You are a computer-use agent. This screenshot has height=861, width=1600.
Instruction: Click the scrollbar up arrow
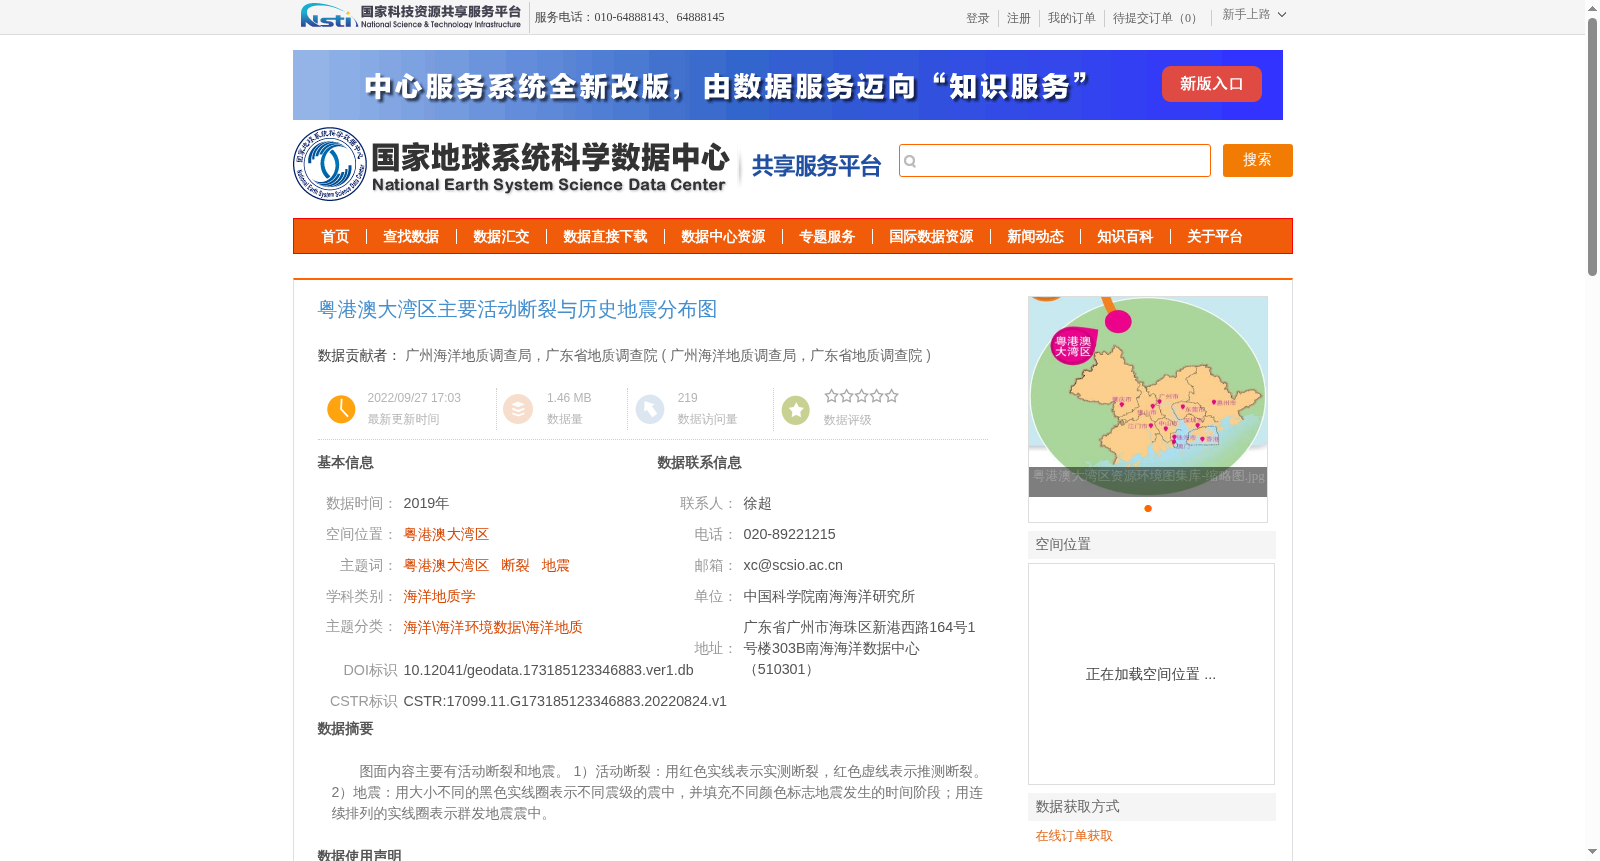[1592, 8]
